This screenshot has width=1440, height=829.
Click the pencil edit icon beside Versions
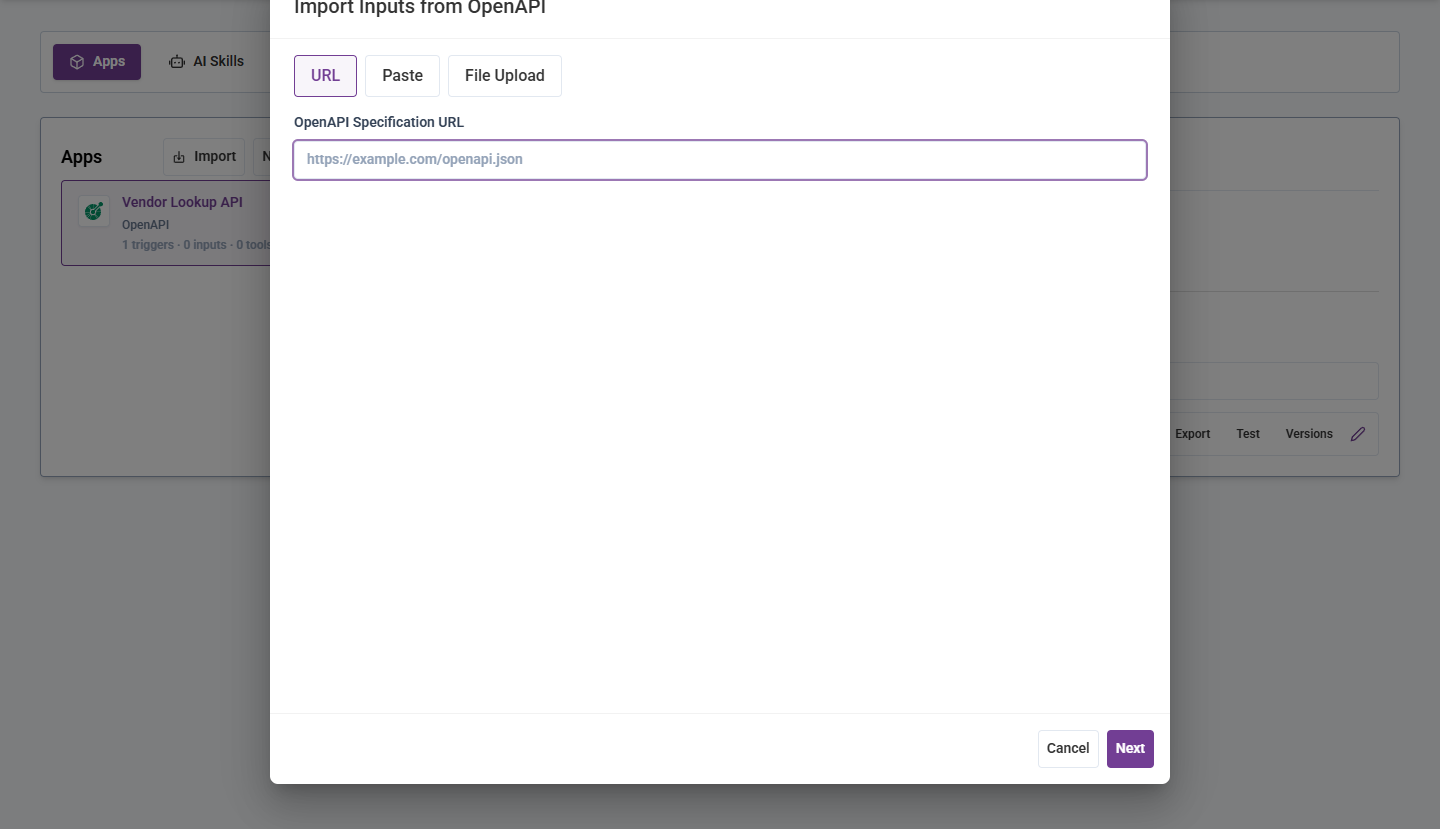click(x=1358, y=434)
